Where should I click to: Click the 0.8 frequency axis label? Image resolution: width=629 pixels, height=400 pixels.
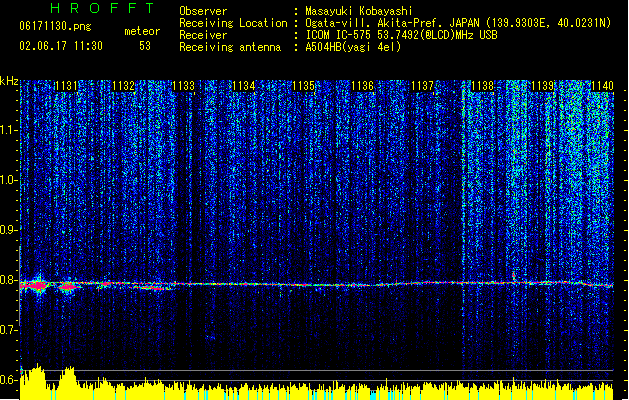(9, 280)
